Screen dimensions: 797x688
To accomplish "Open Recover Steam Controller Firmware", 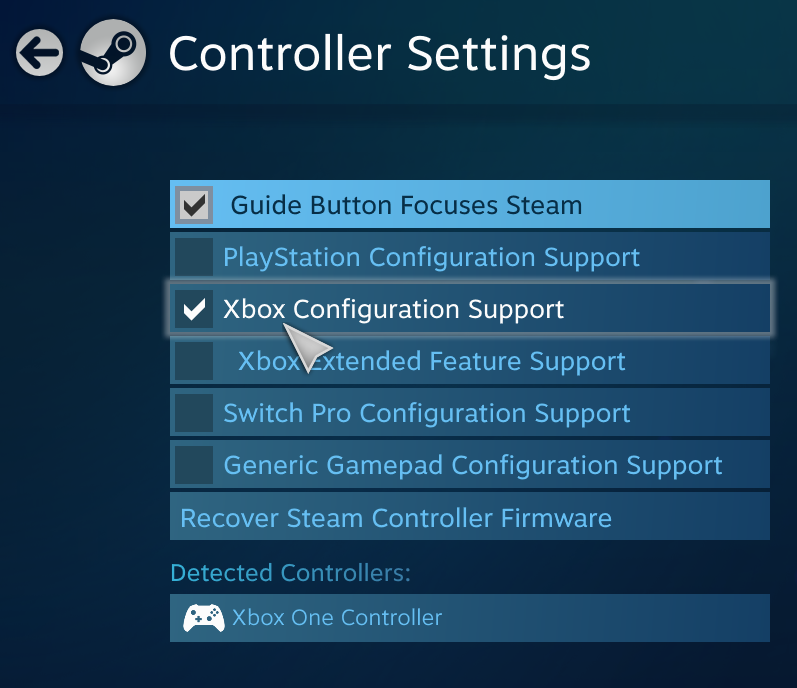I will (x=395, y=518).
